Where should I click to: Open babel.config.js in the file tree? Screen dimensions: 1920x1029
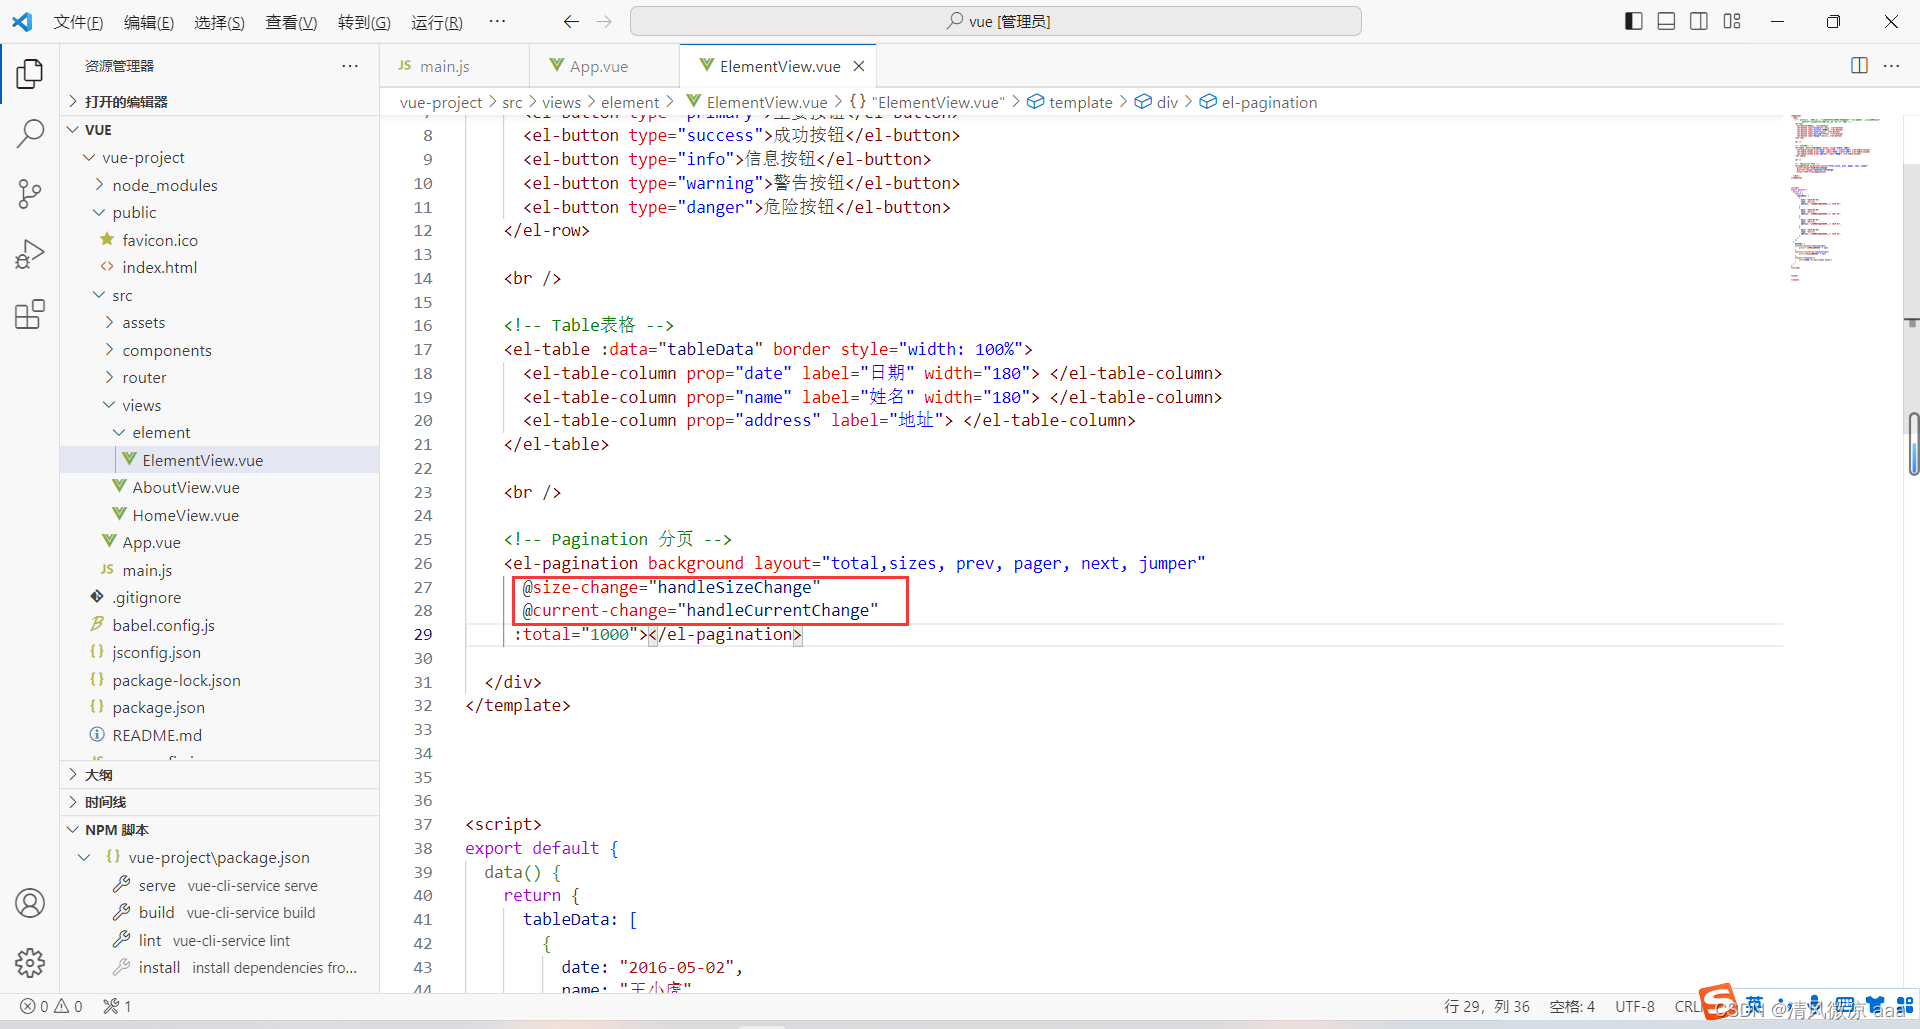tap(163, 626)
